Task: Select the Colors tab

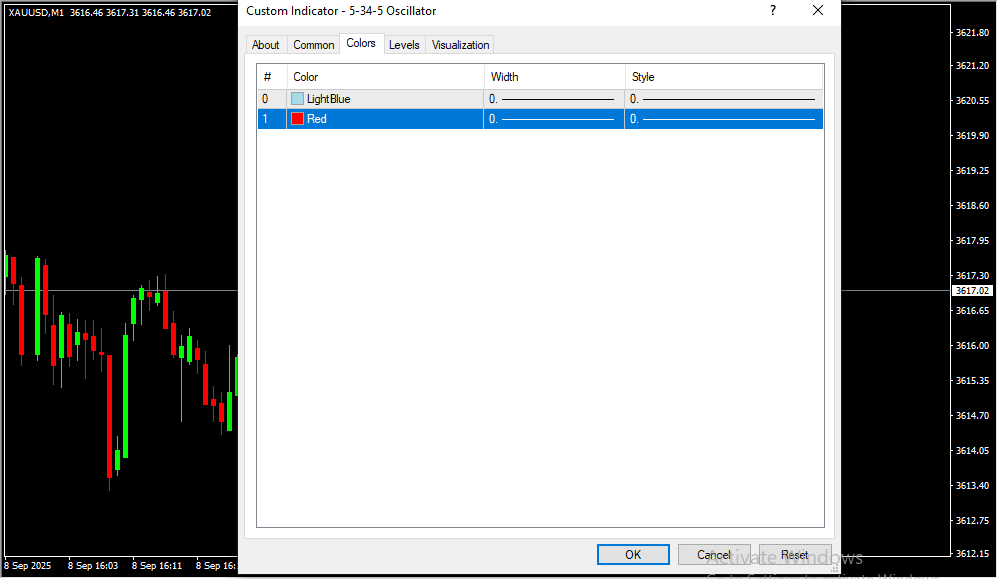Action: (361, 43)
